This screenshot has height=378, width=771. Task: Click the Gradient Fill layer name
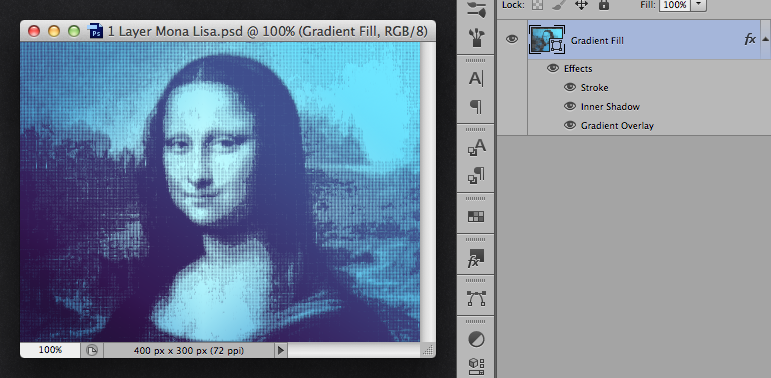point(597,41)
